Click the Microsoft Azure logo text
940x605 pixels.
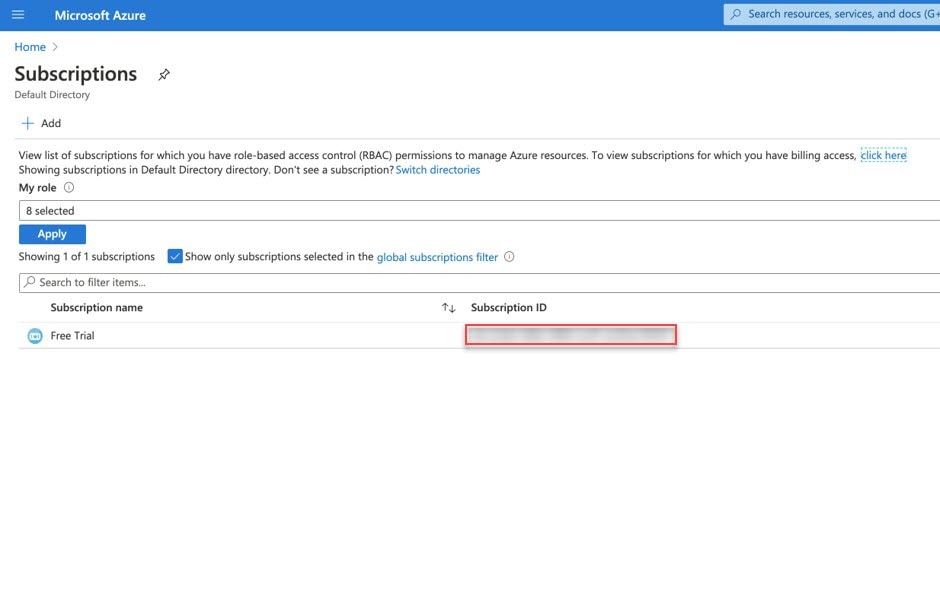pyautogui.click(x=100, y=15)
